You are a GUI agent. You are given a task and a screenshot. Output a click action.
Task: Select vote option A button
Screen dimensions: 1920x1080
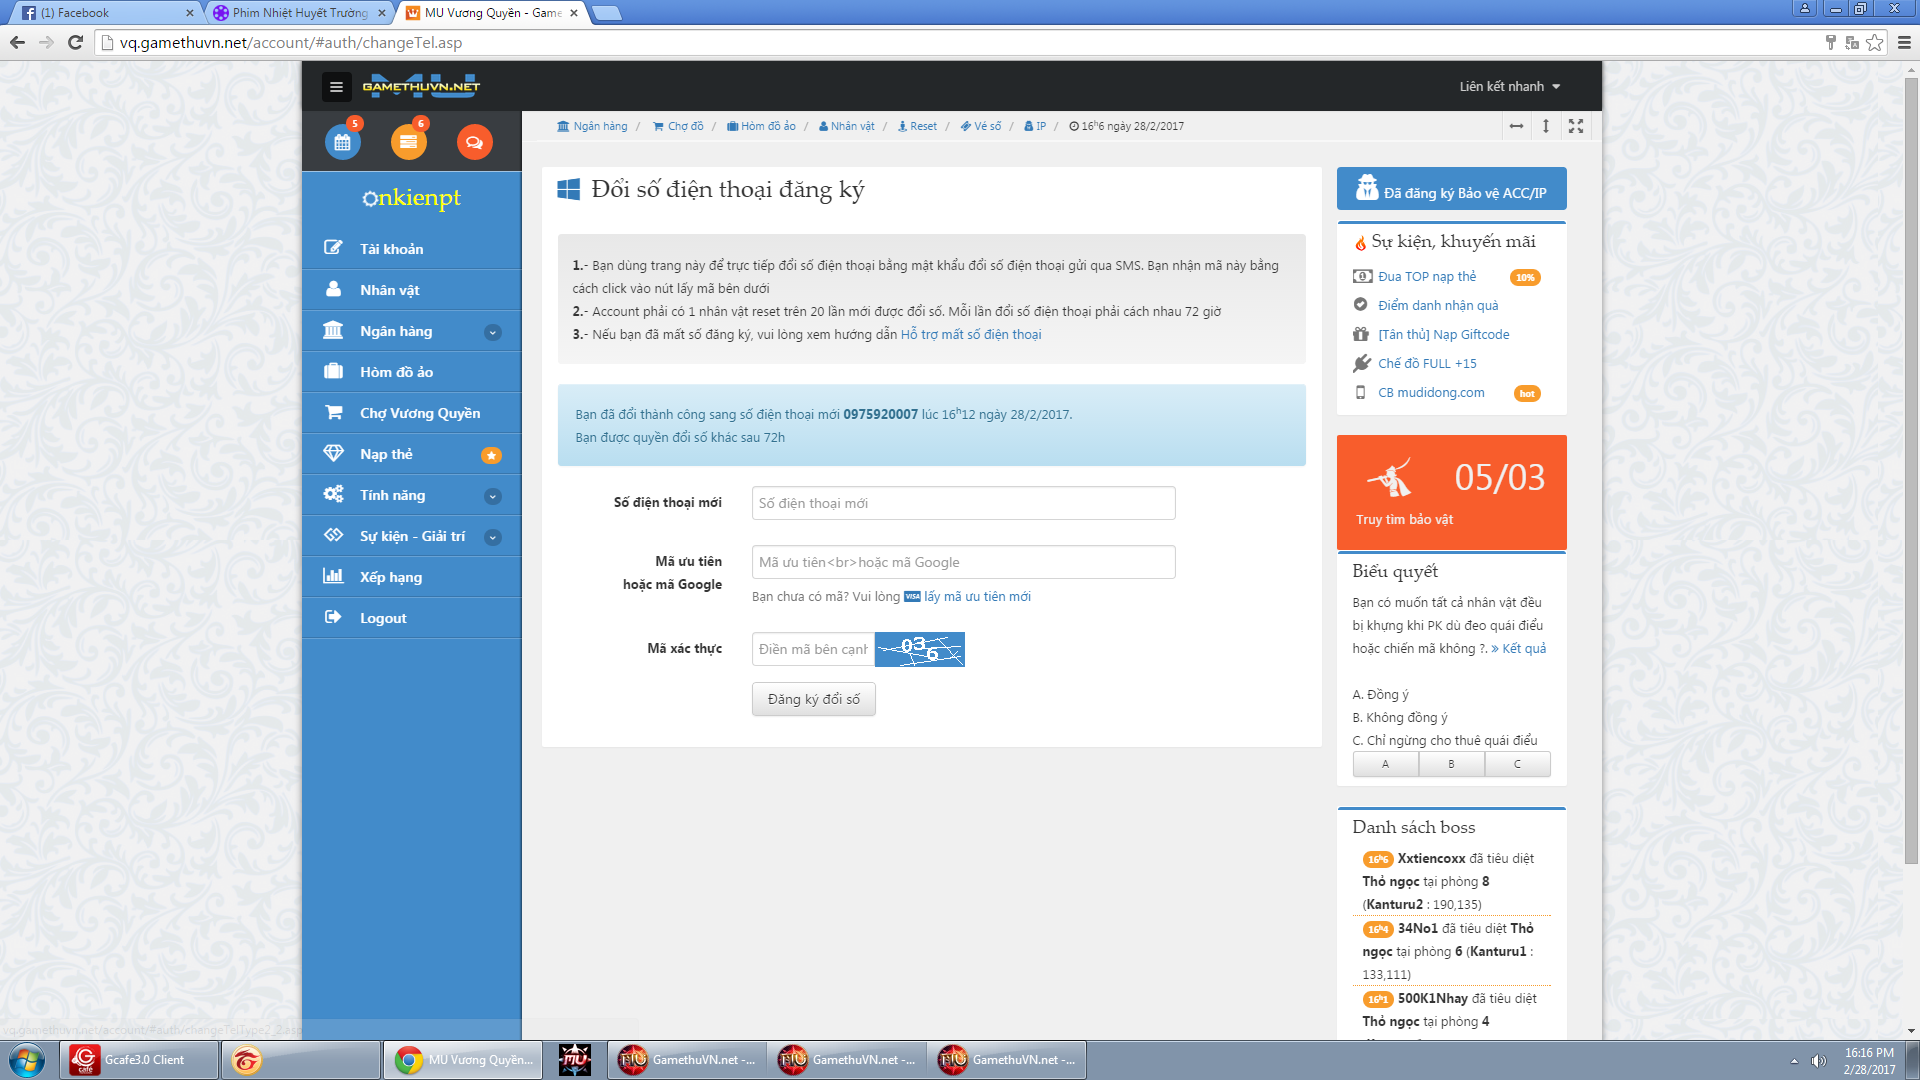click(1385, 764)
